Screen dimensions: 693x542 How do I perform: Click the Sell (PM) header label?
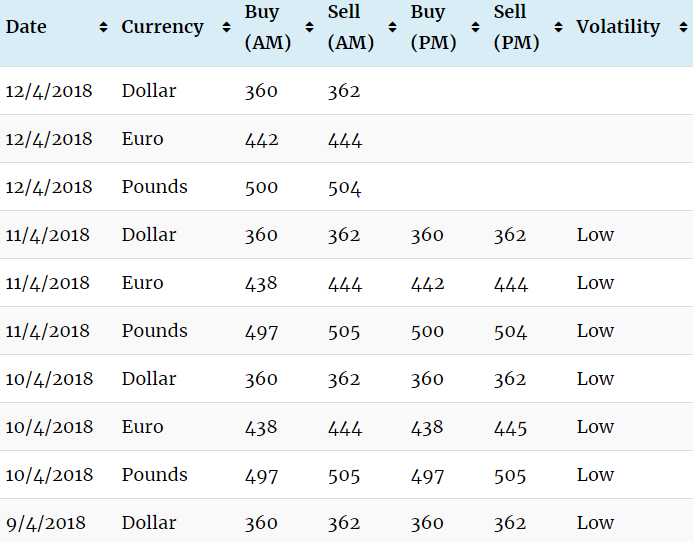click(x=516, y=28)
